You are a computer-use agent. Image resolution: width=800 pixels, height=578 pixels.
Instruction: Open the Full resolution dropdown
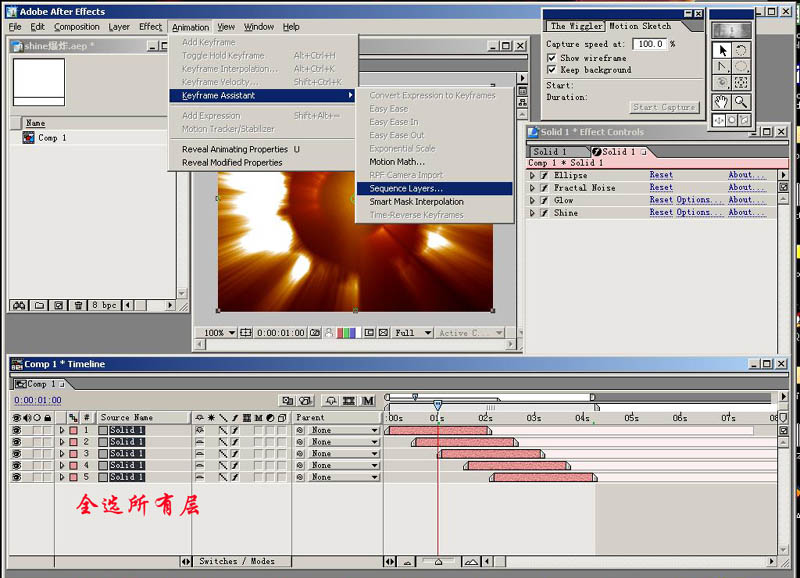[x=412, y=333]
